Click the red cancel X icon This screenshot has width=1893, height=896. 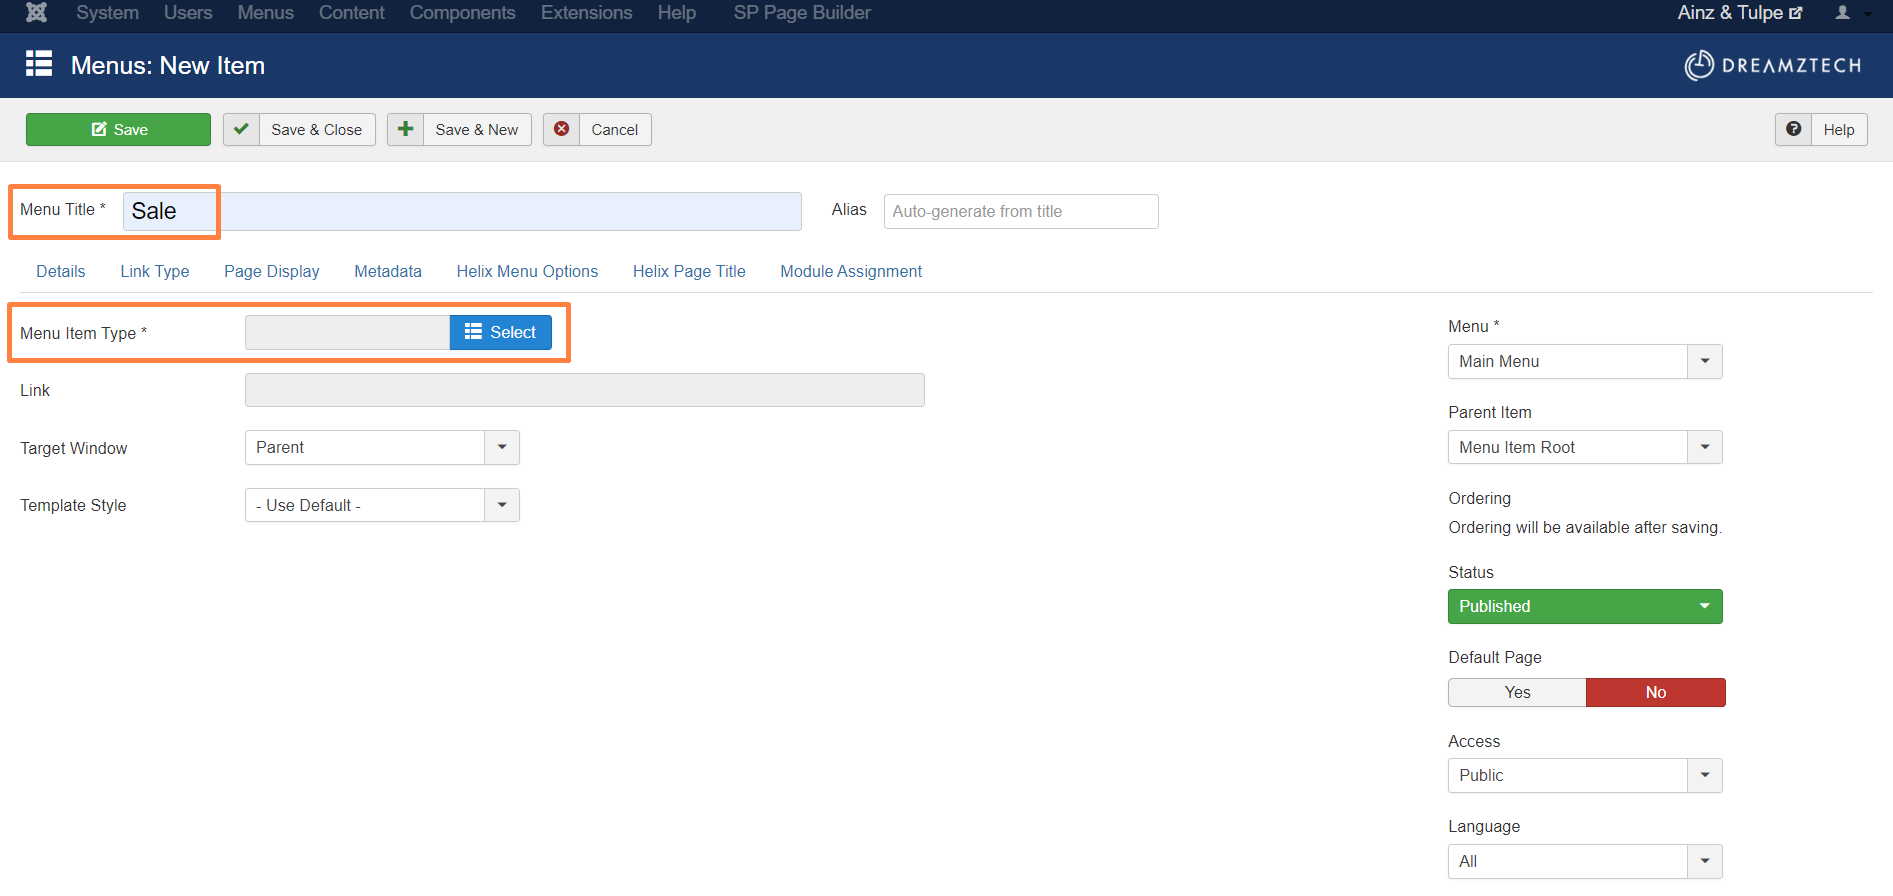pos(561,130)
